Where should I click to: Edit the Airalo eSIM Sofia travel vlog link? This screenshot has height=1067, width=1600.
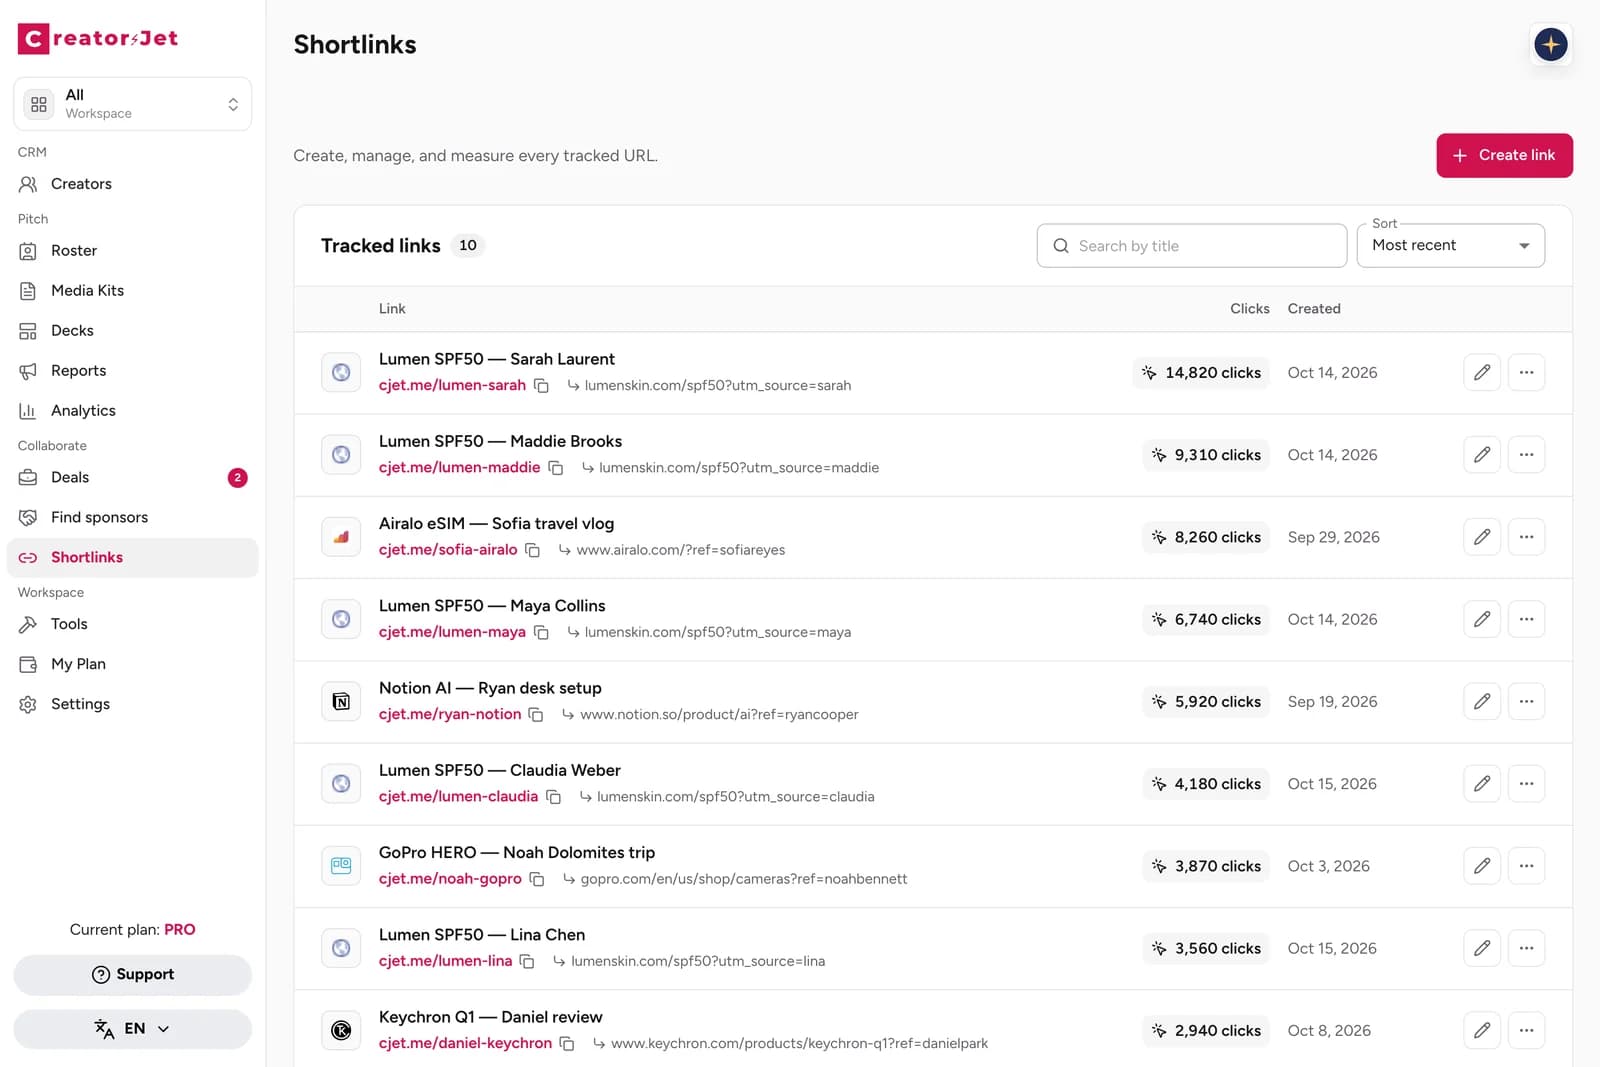click(1482, 537)
